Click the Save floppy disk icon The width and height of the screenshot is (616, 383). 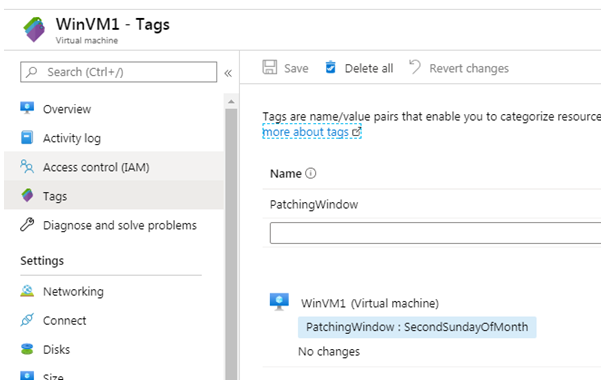click(270, 68)
